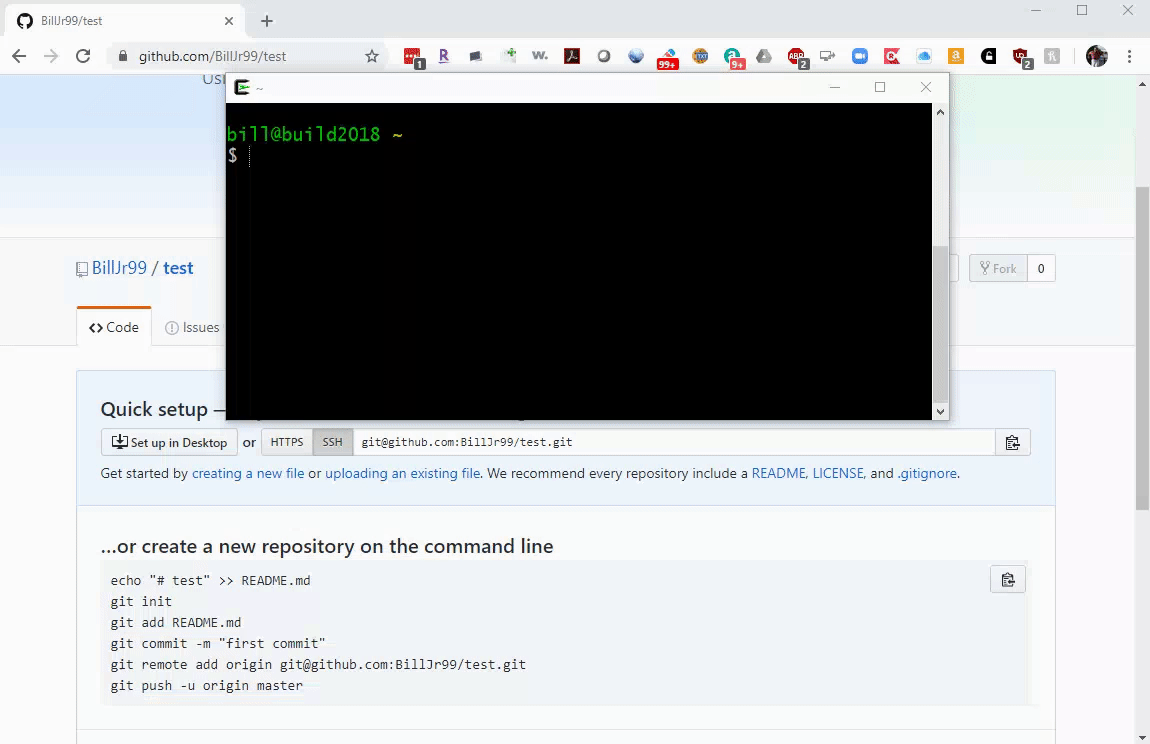Open the blue globe extension icon
The height and width of the screenshot is (744, 1150).
(636, 56)
